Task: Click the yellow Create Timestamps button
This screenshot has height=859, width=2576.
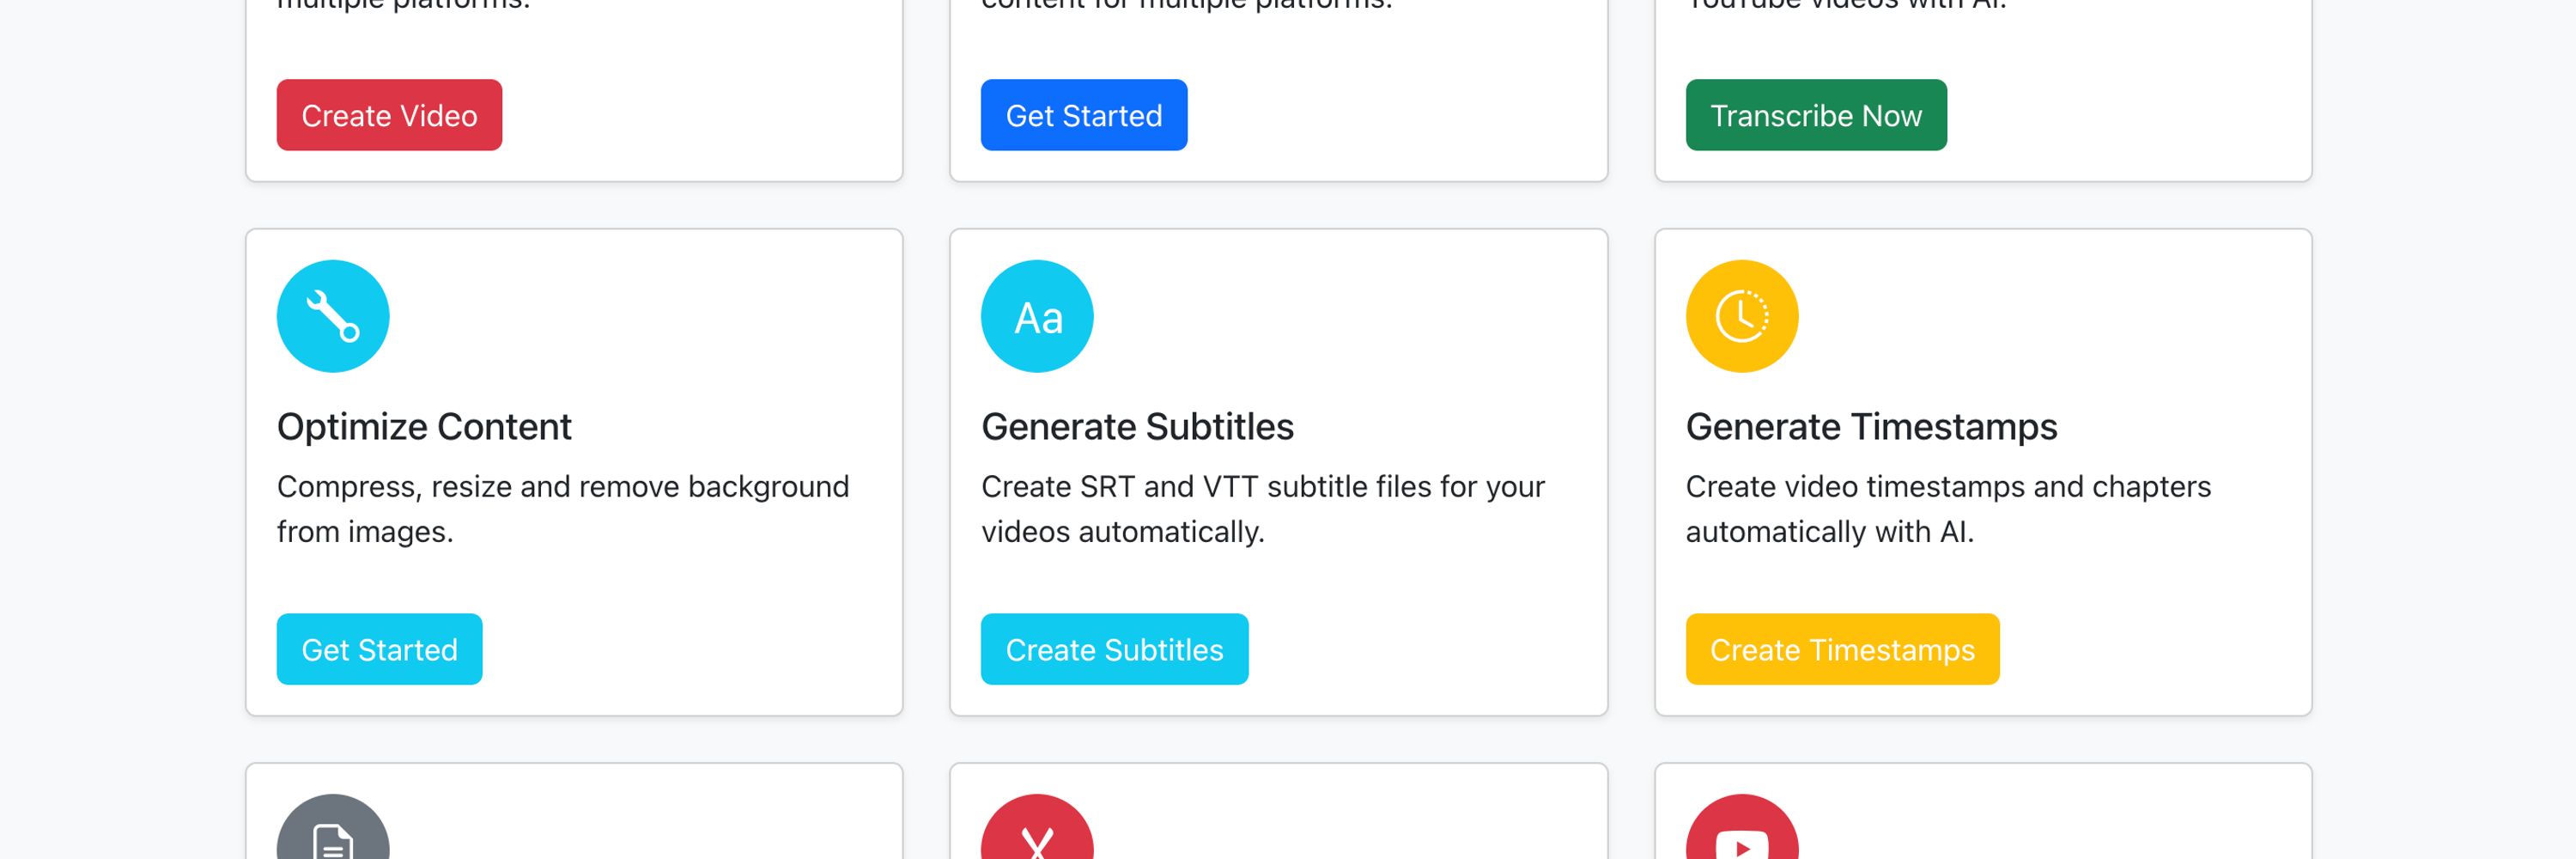Action: coord(1842,649)
